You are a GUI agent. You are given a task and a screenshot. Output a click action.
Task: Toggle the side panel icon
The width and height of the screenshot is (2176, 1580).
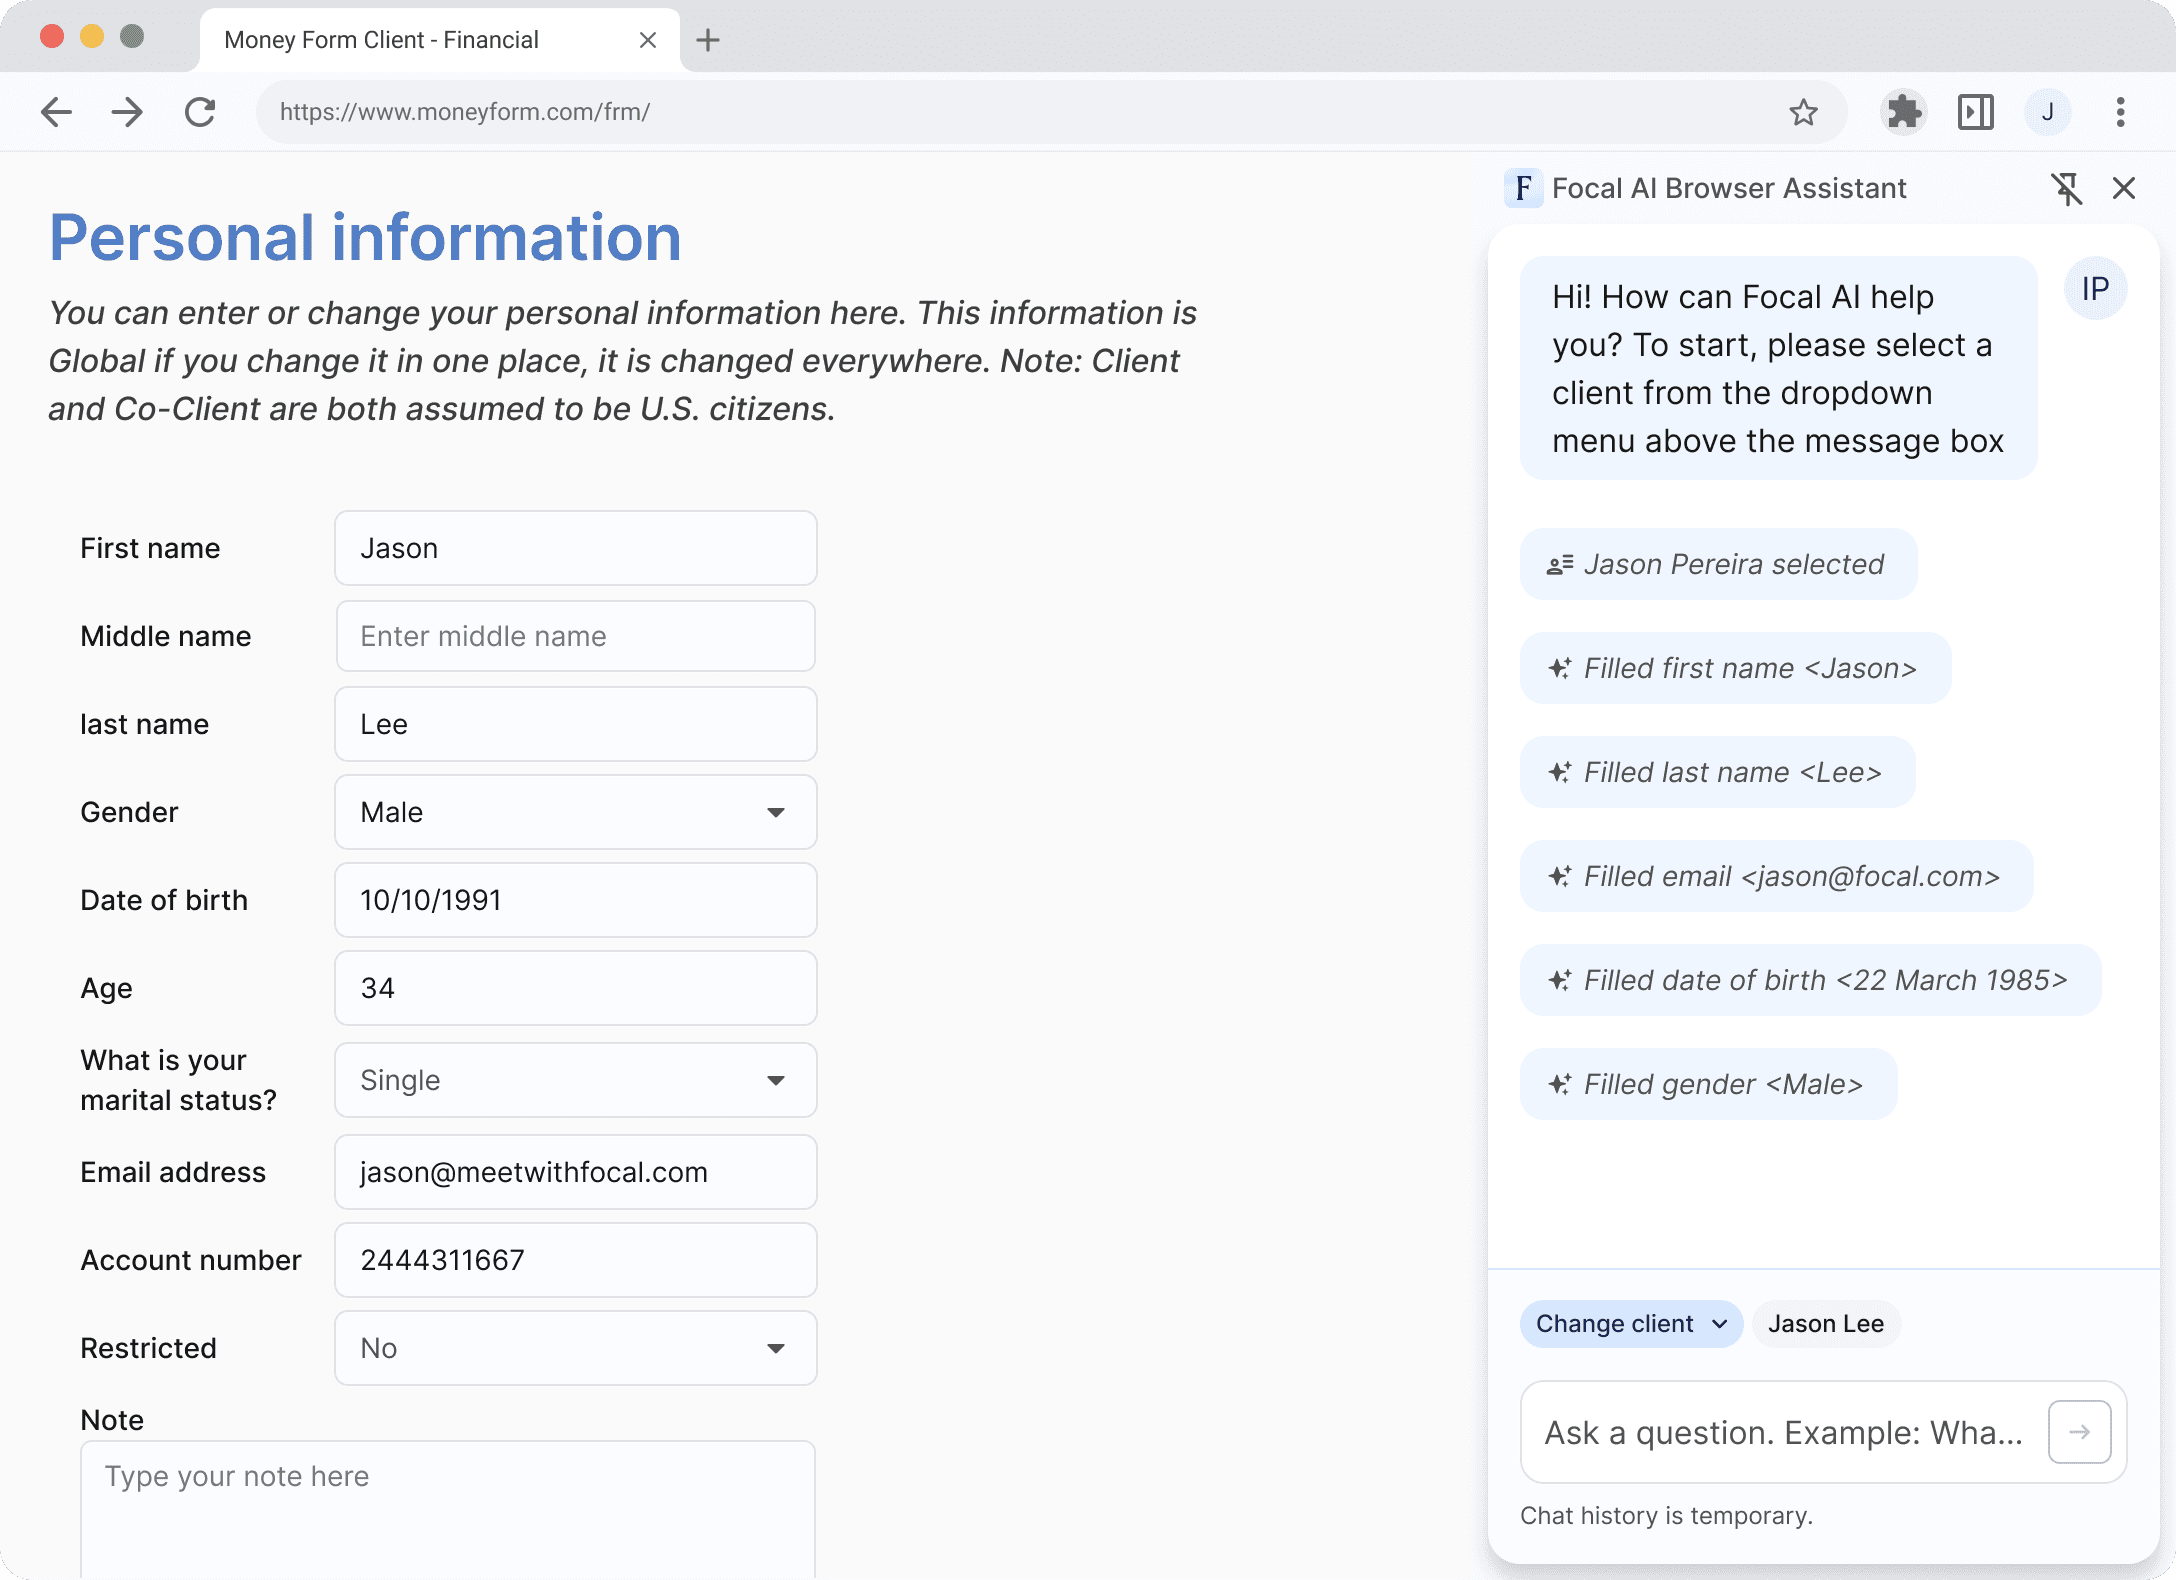pyautogui.click(x=1975, y=112)
